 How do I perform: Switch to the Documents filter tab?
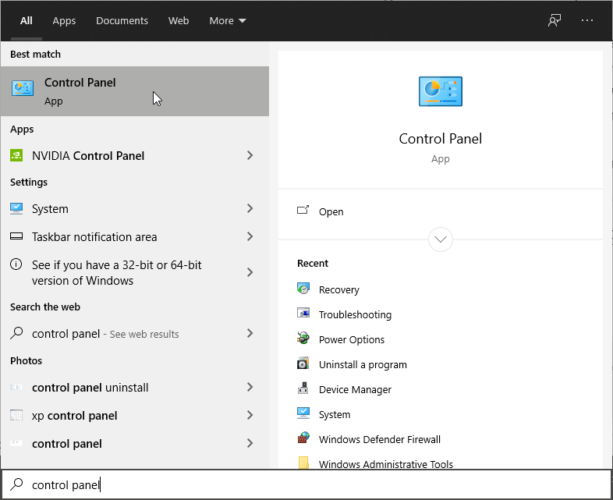point(122,20)
